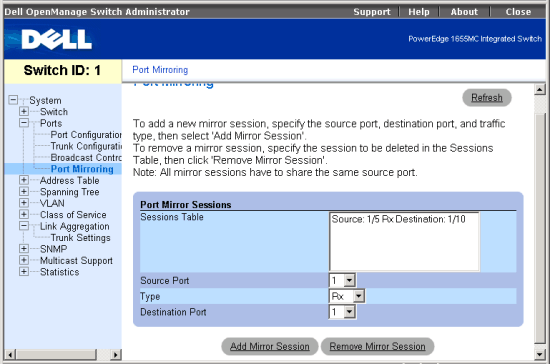Open Broadcast Control tree item
The height and width of the screenshot is (364, 550).
(86, 157)
